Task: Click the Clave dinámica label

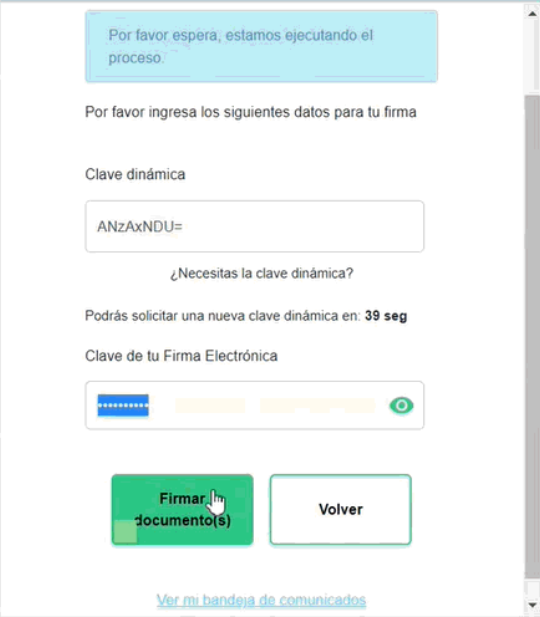Action: 135,174
